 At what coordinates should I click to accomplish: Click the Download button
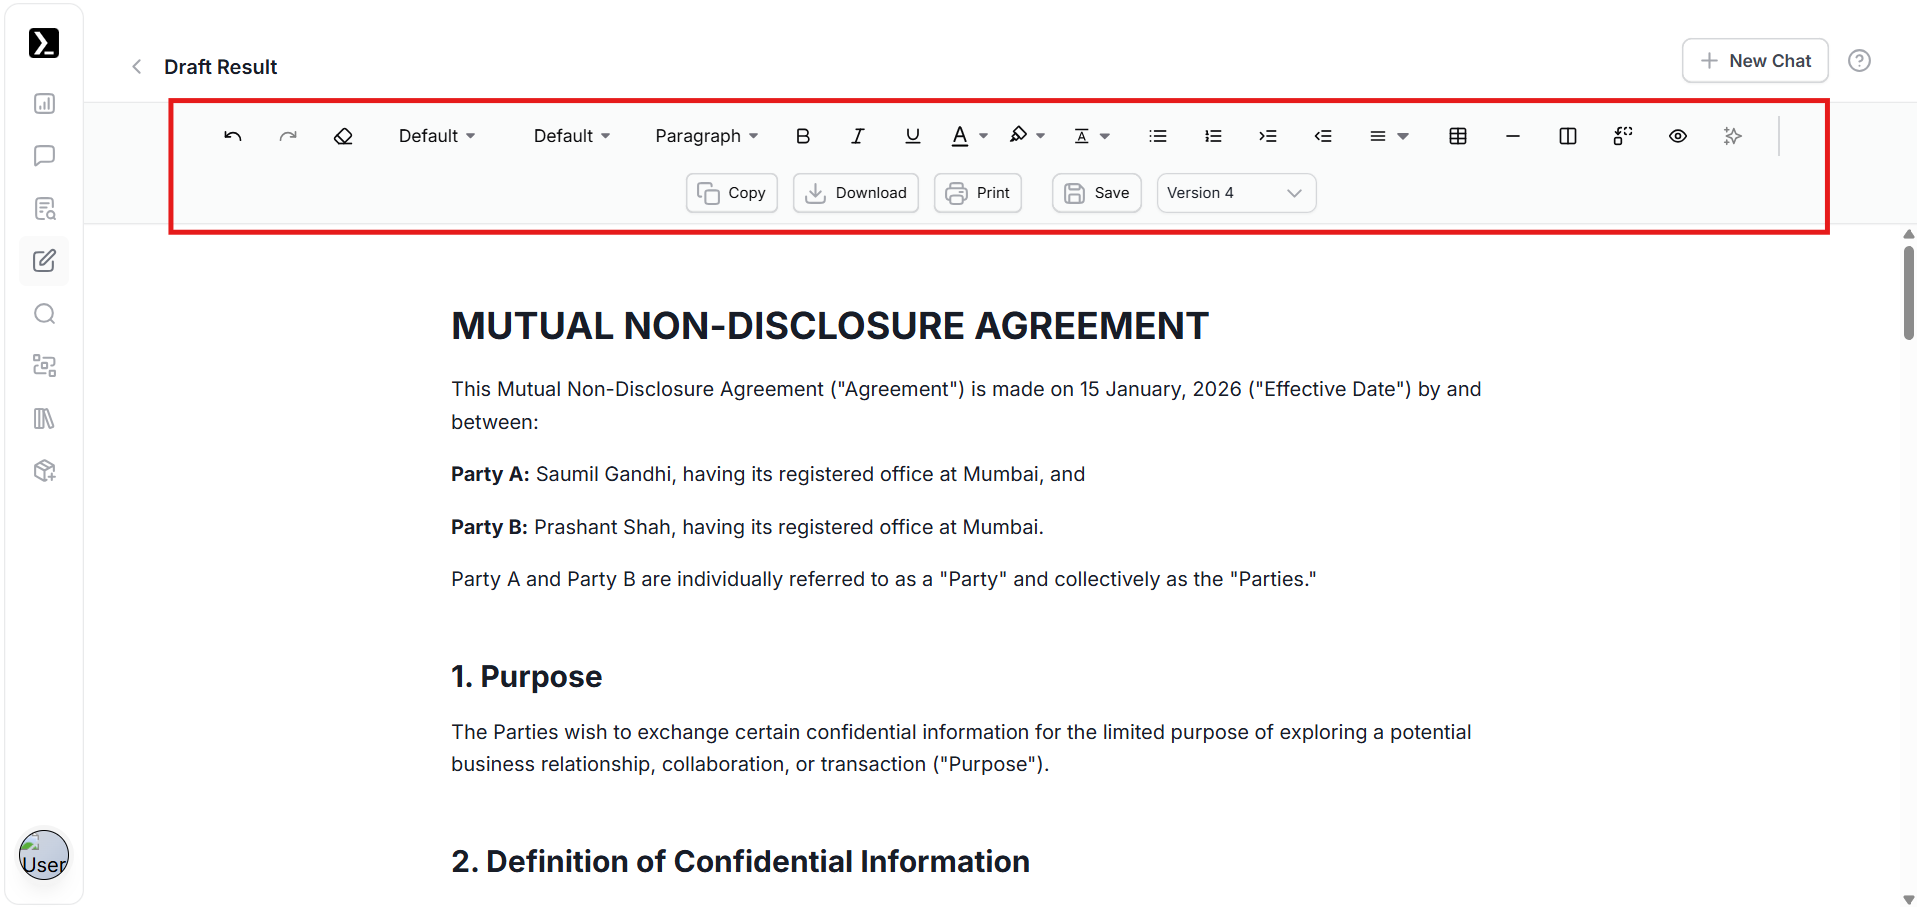(855, 193)
